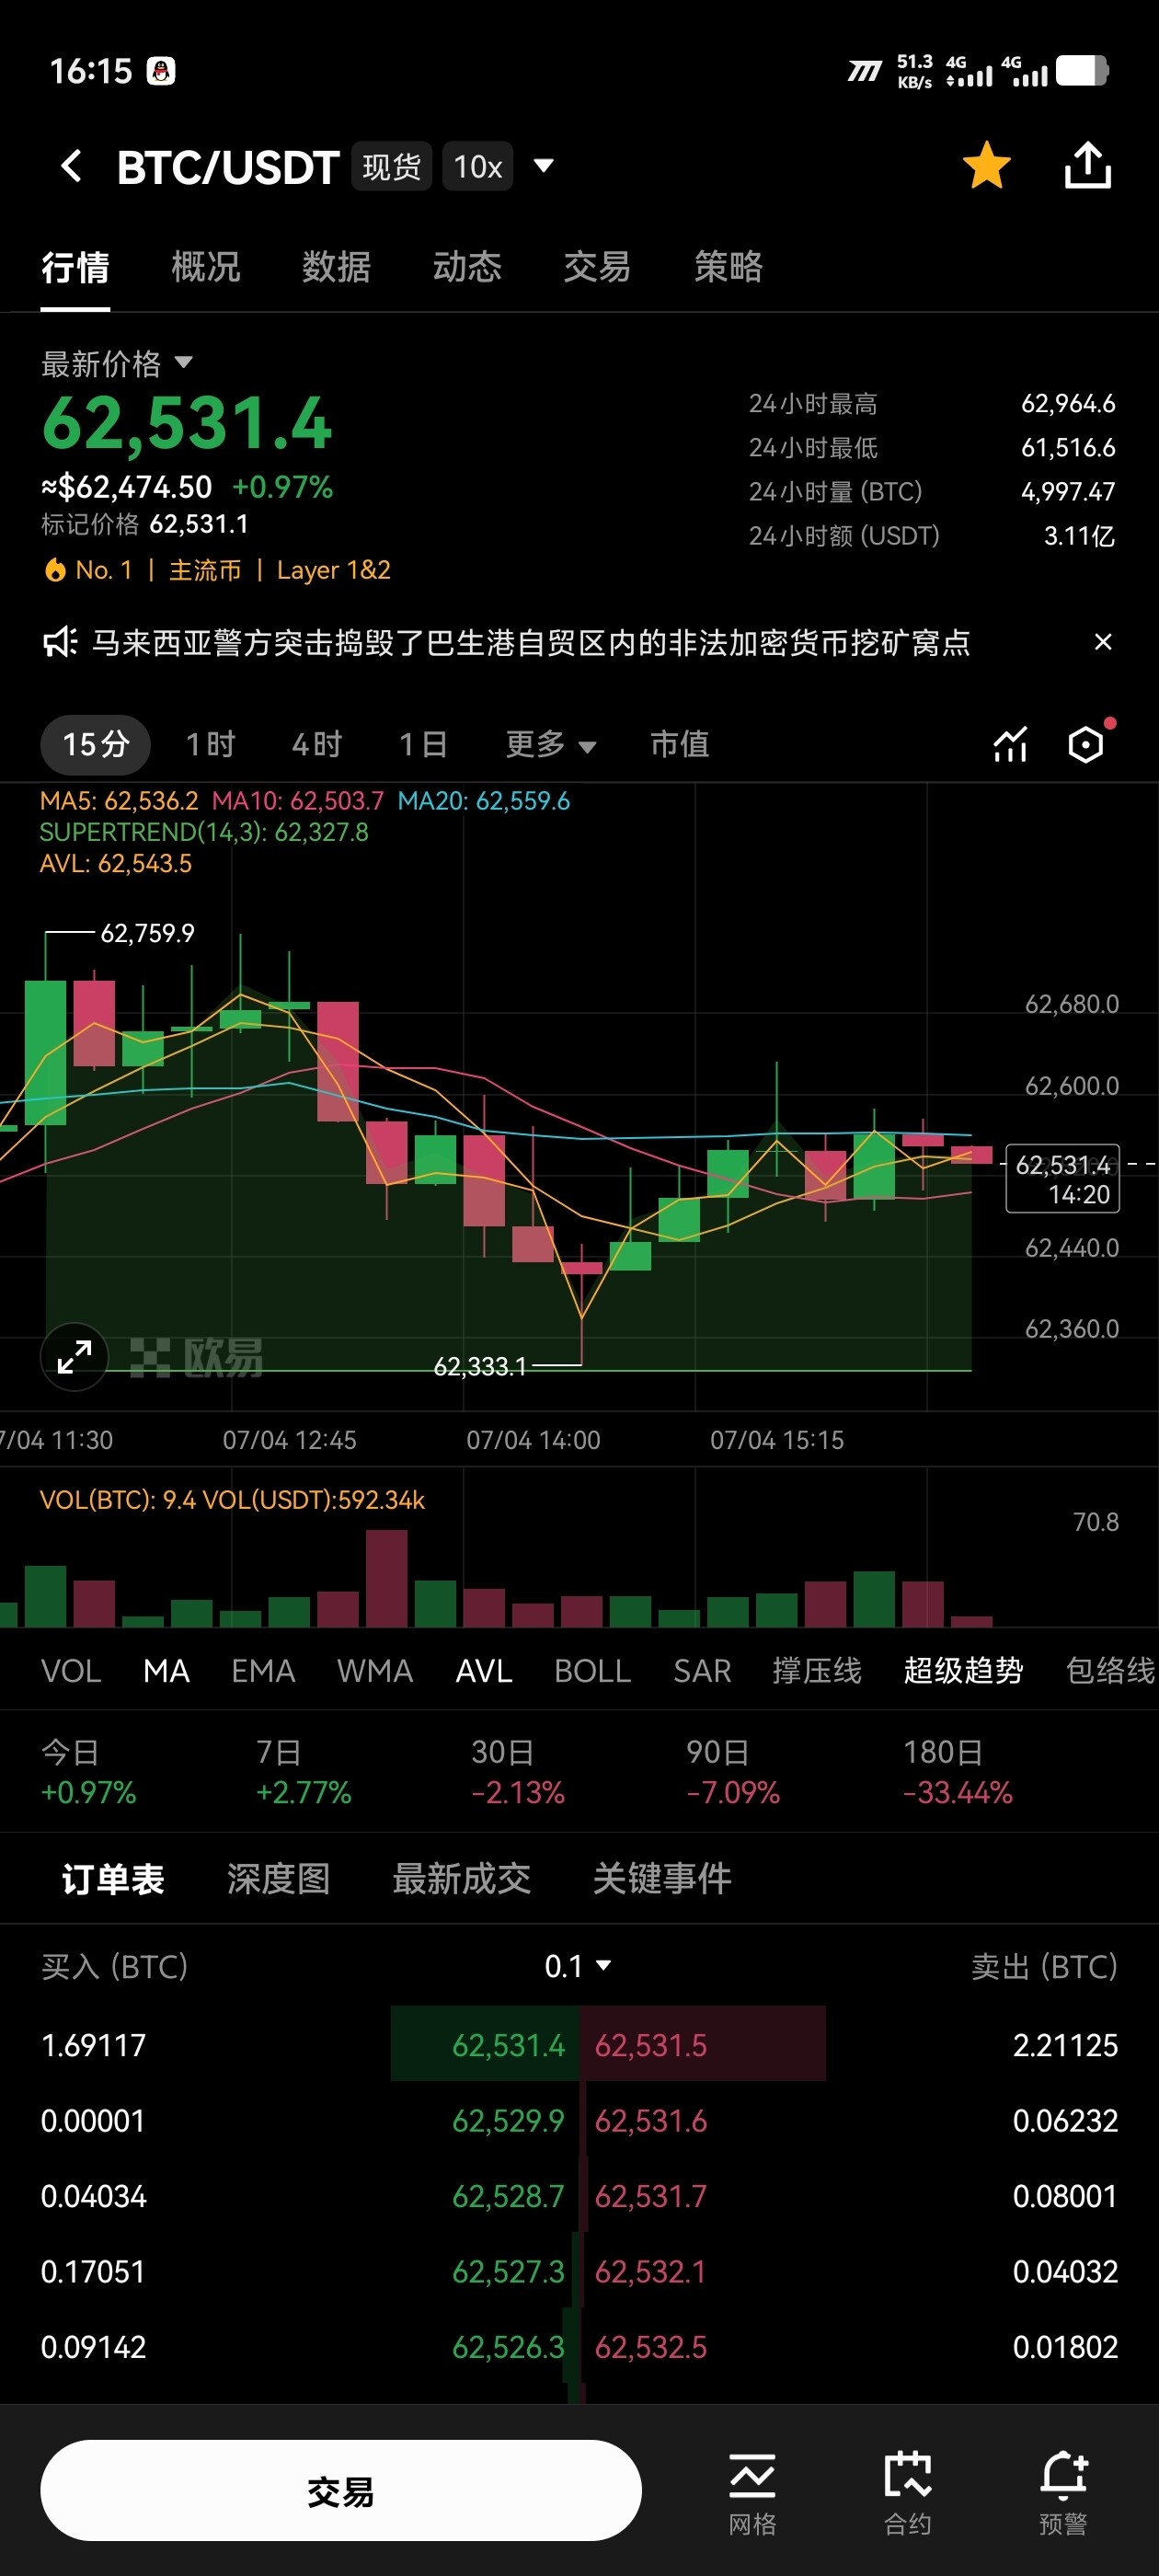Select the 1日 timeframe
The width and height of the screenshot is (1159, 2576).
pos(422,744)
